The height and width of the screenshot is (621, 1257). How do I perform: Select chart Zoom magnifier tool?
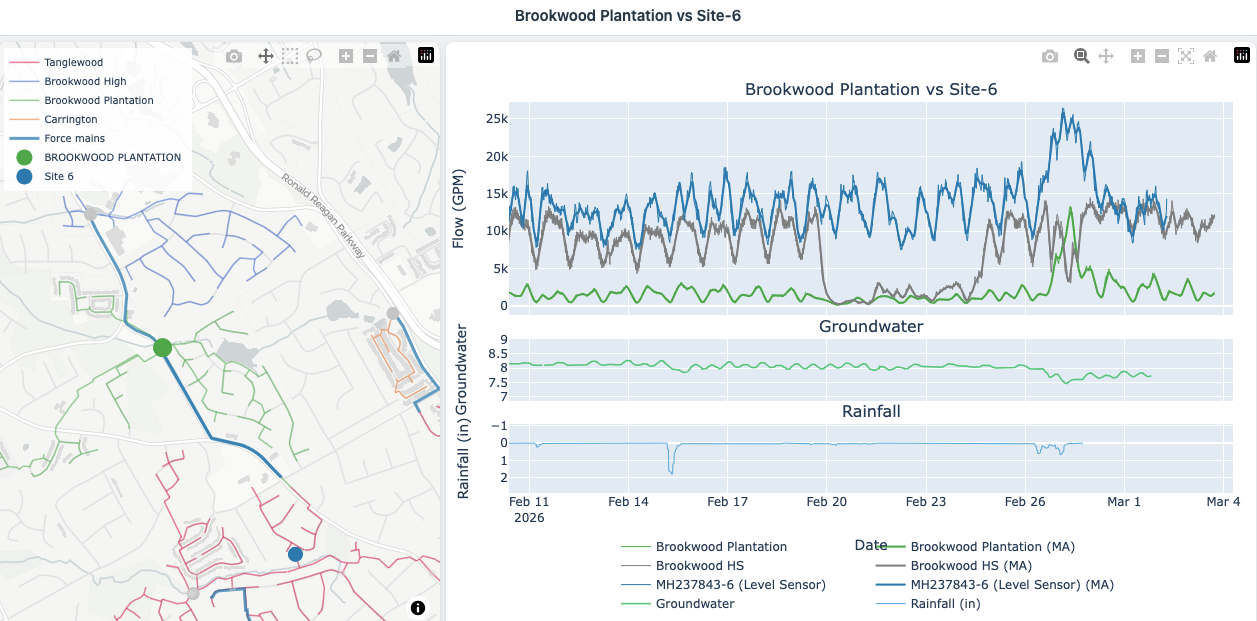click(1081, 56)
